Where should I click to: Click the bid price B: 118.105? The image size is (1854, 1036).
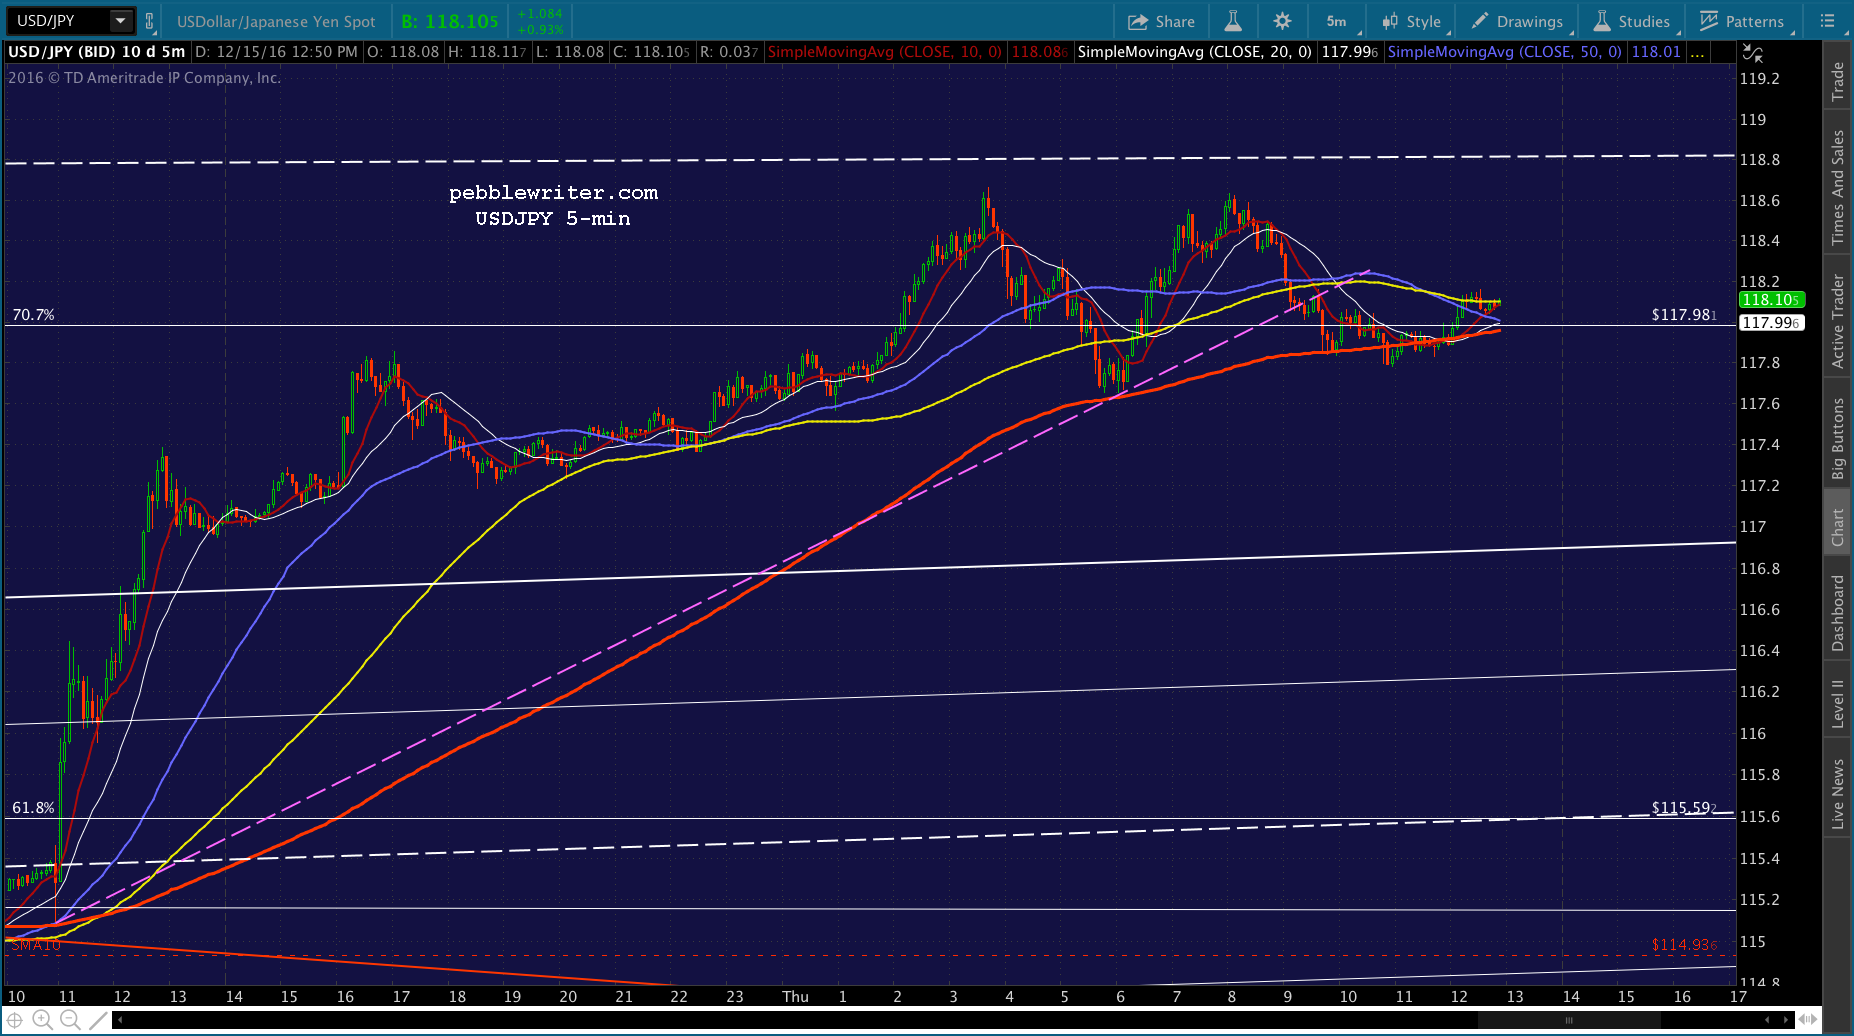450,21
